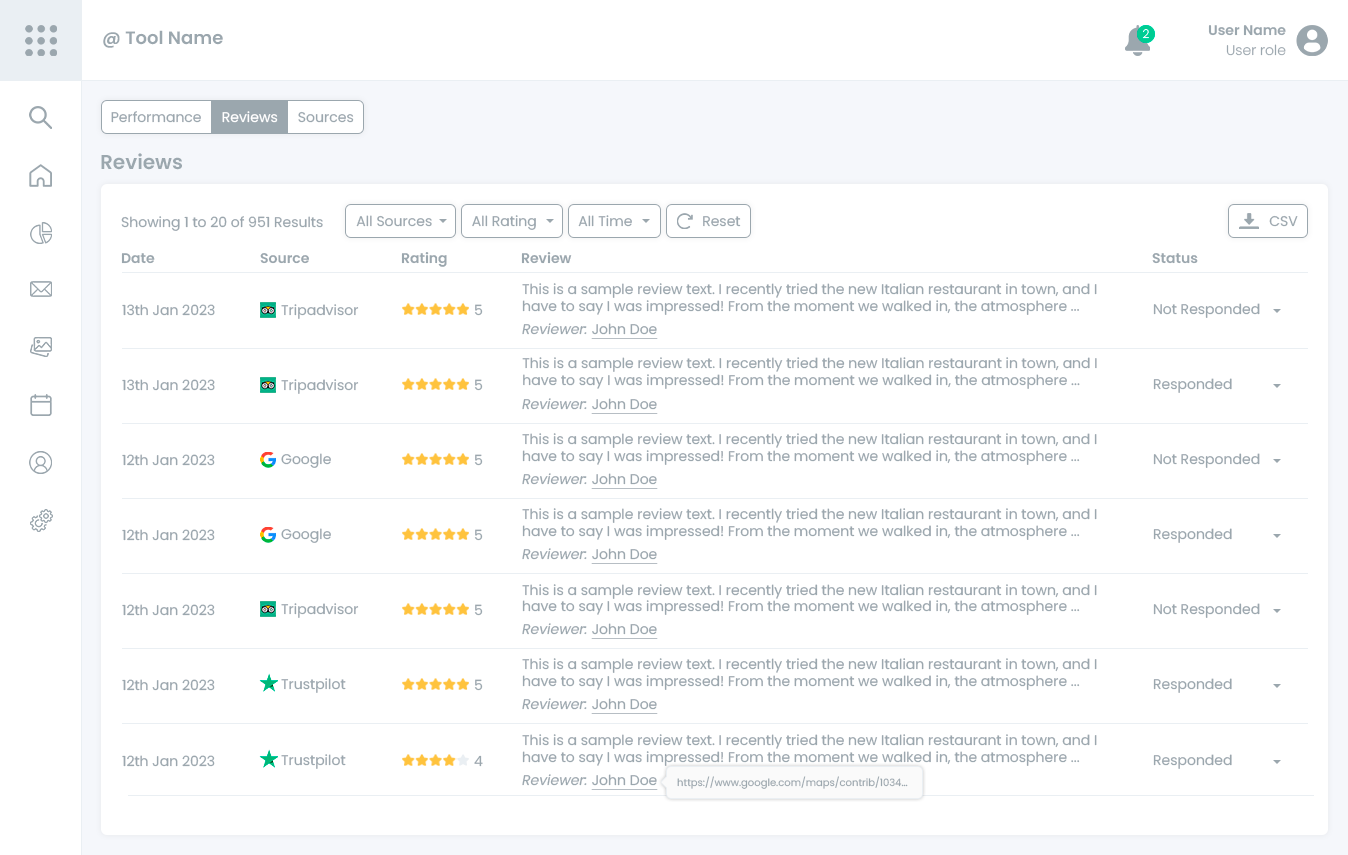Open the All Time filter dropdown
1348x855 pixels.
pyautogui.click(x=614, y=221)
